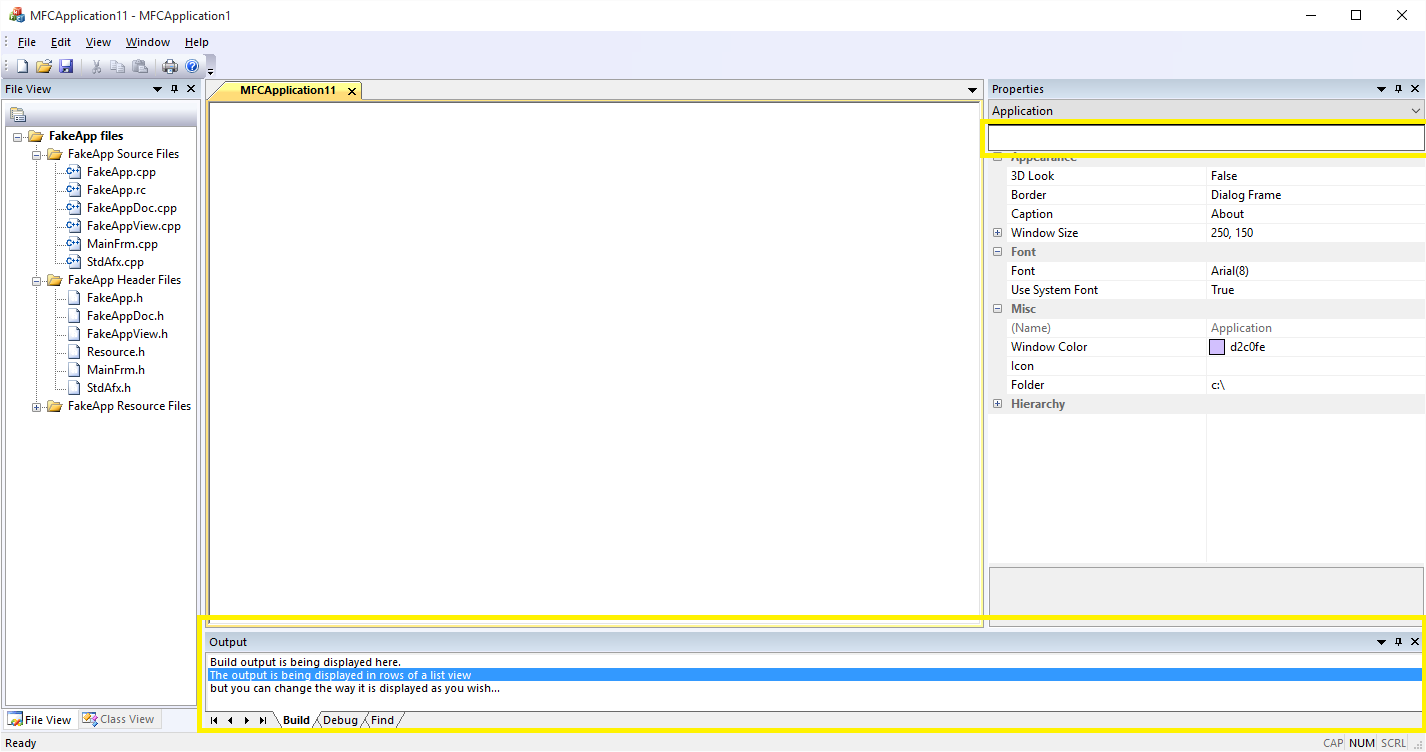Click the Open folder toolbar icon
1426x752 pixels.
pos(44,66)
